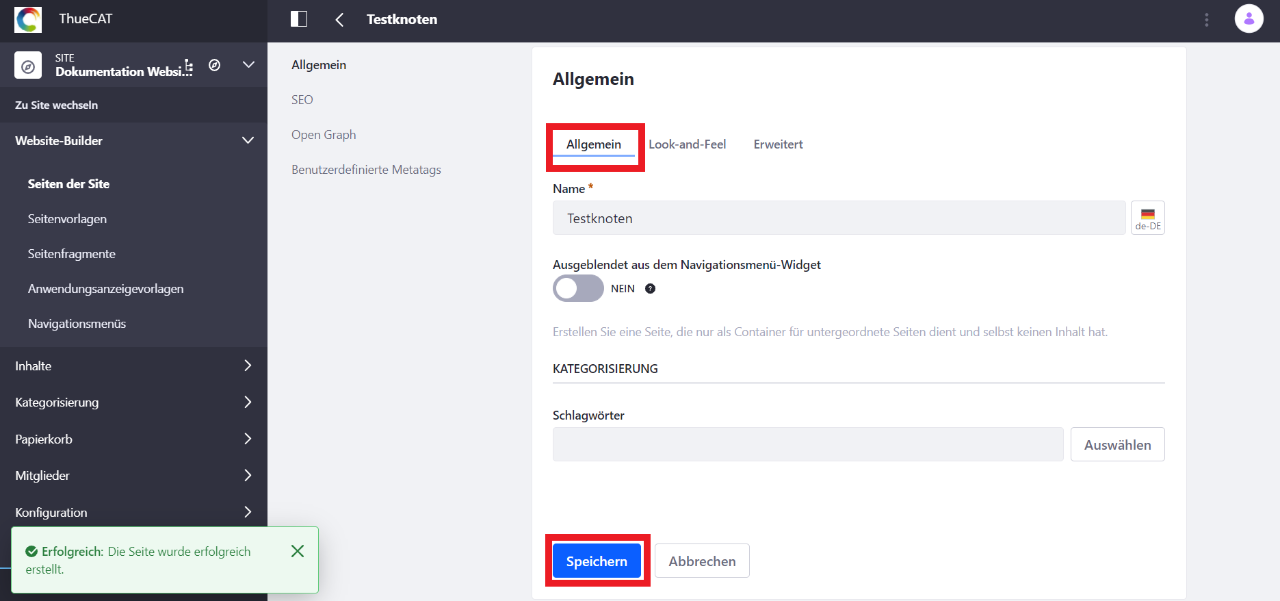
Task: Expand the Inhalte section
Action: coord(134,366)
